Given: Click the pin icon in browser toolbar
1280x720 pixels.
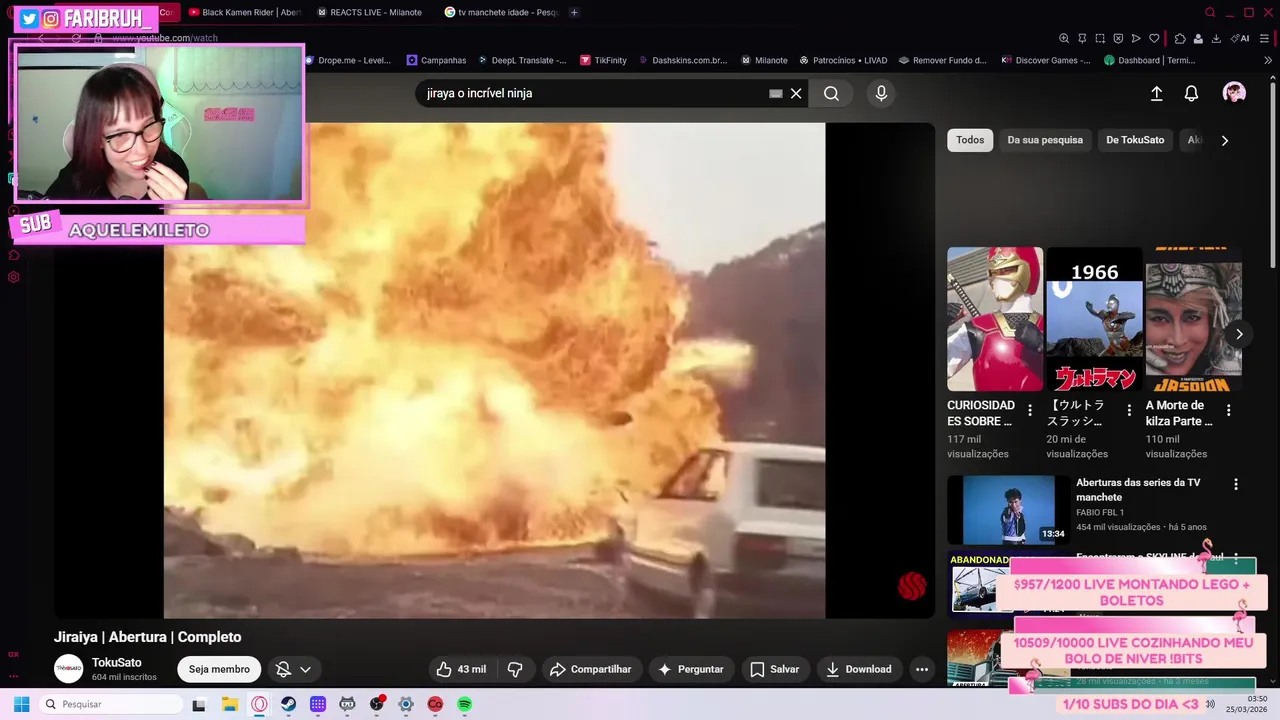Looking at the screenshot, I should click(x=1082, y=38).
